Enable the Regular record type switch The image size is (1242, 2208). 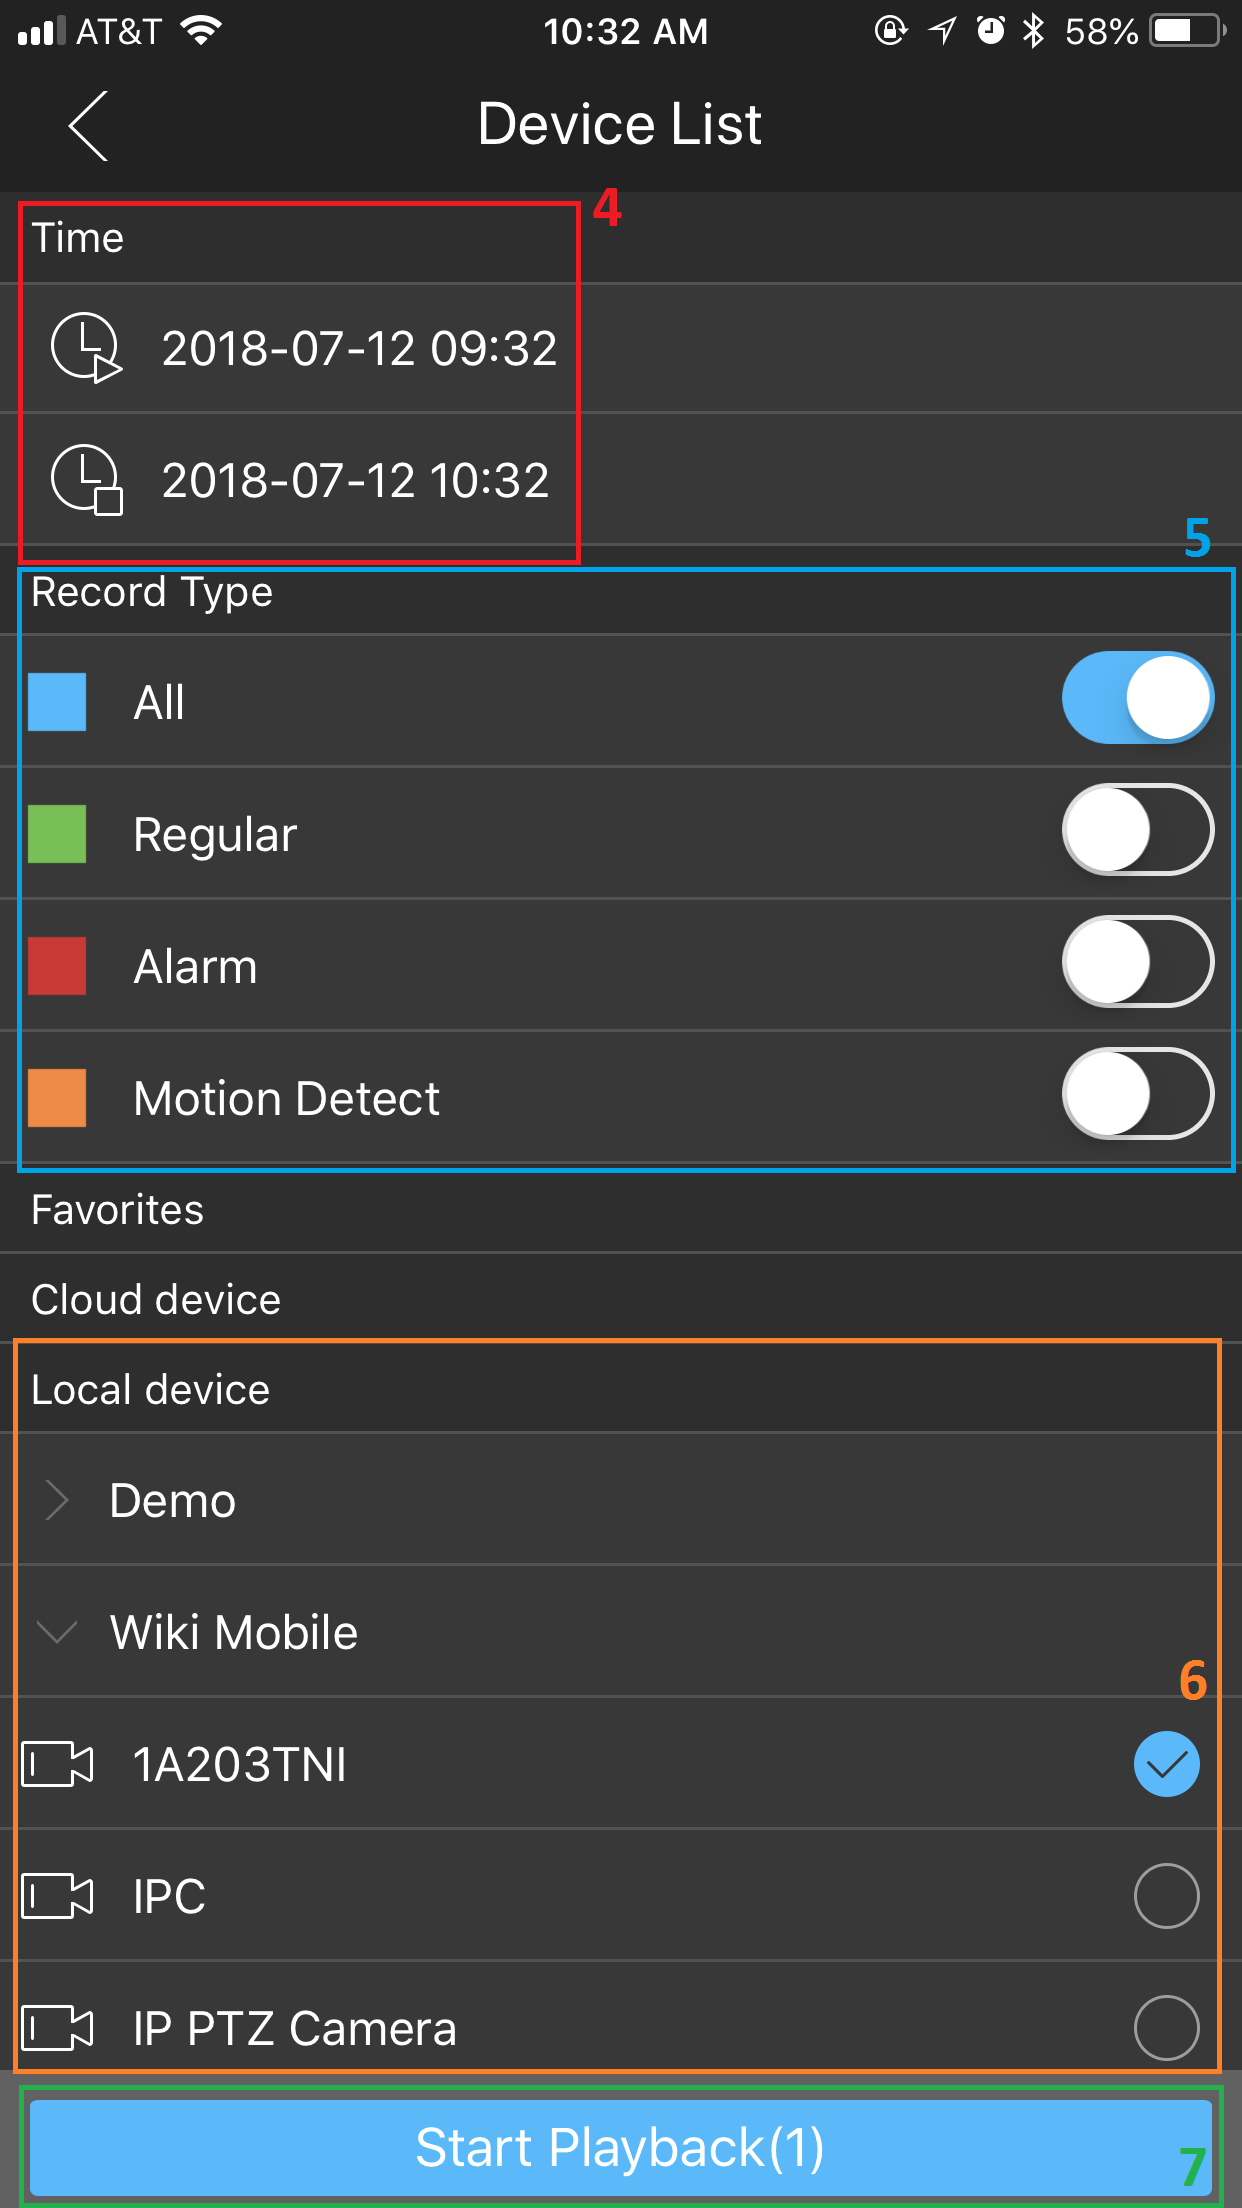click(x=1137, y=830)
